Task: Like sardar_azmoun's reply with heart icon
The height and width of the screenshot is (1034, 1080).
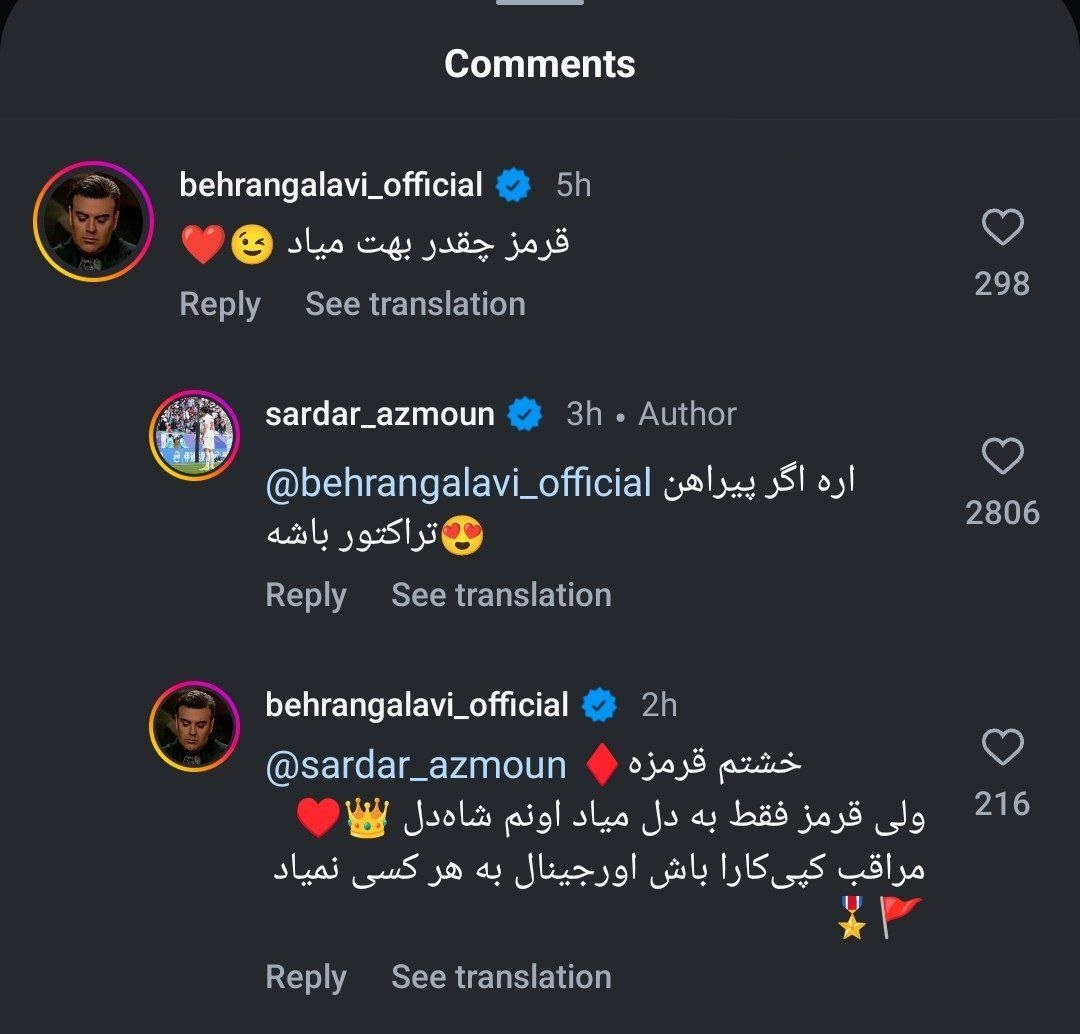Action: (1002, 457)
